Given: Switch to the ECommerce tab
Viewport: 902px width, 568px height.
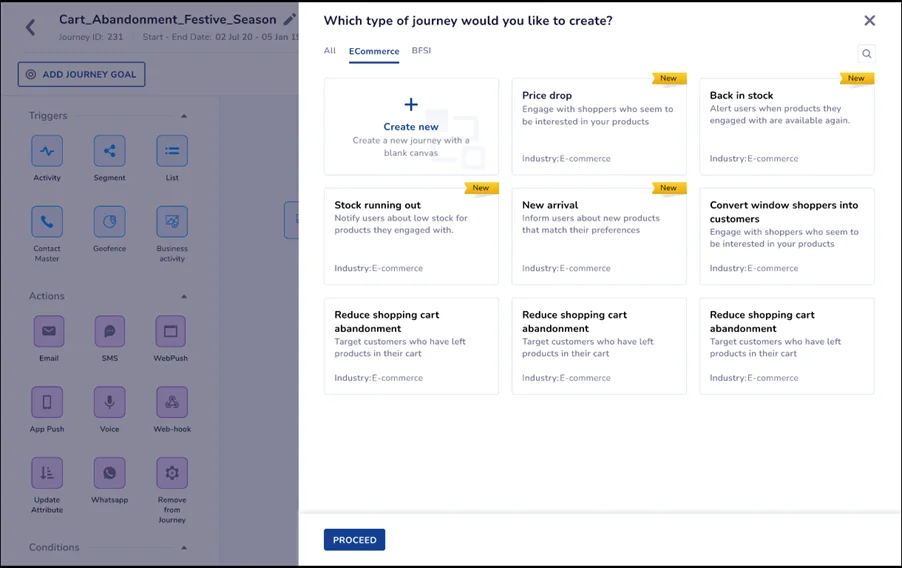Looking at the screenshot, I should [374, 51].
